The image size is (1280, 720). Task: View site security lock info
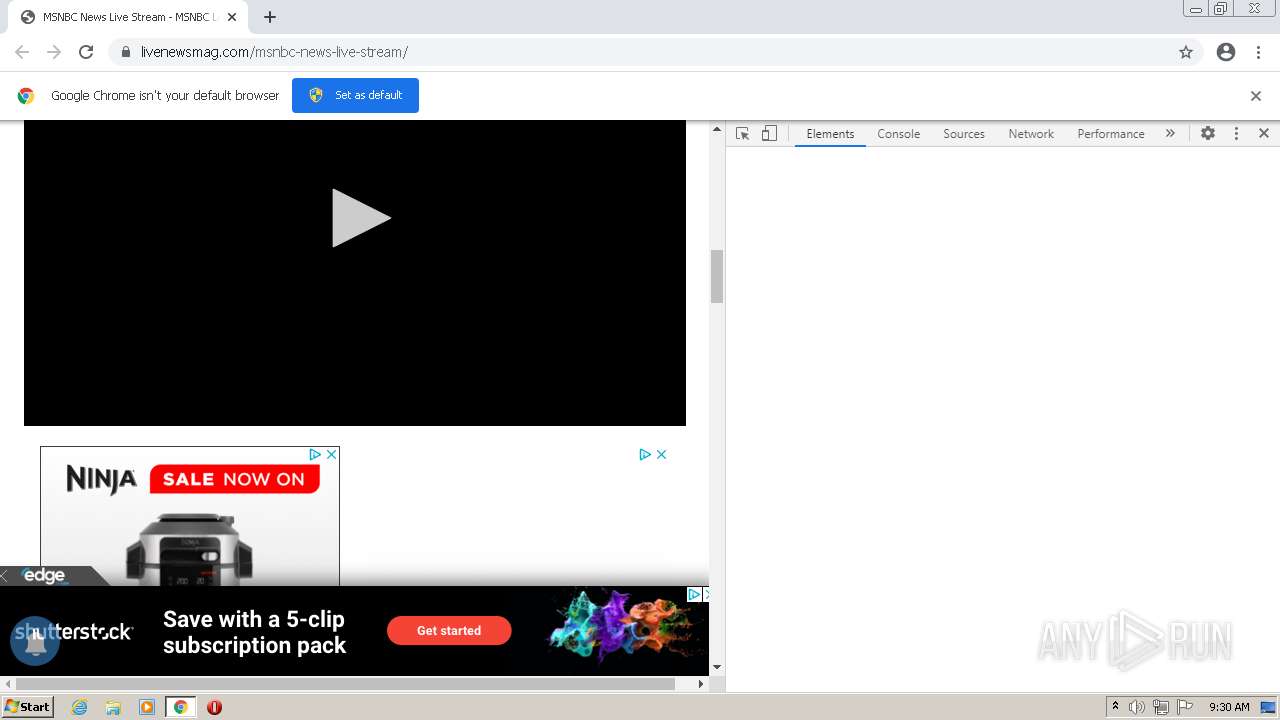125,52
